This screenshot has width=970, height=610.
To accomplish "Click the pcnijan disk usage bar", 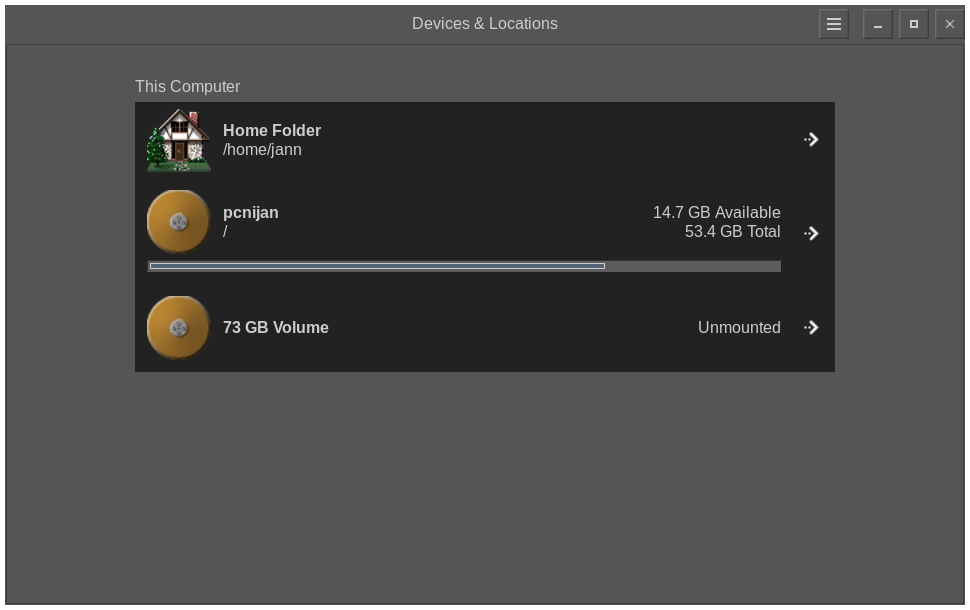I will coord(464,266).
